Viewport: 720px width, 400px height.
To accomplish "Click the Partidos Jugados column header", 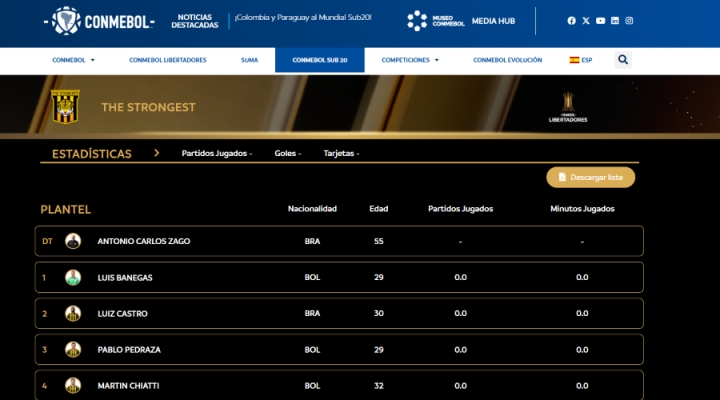I will 461,209.
